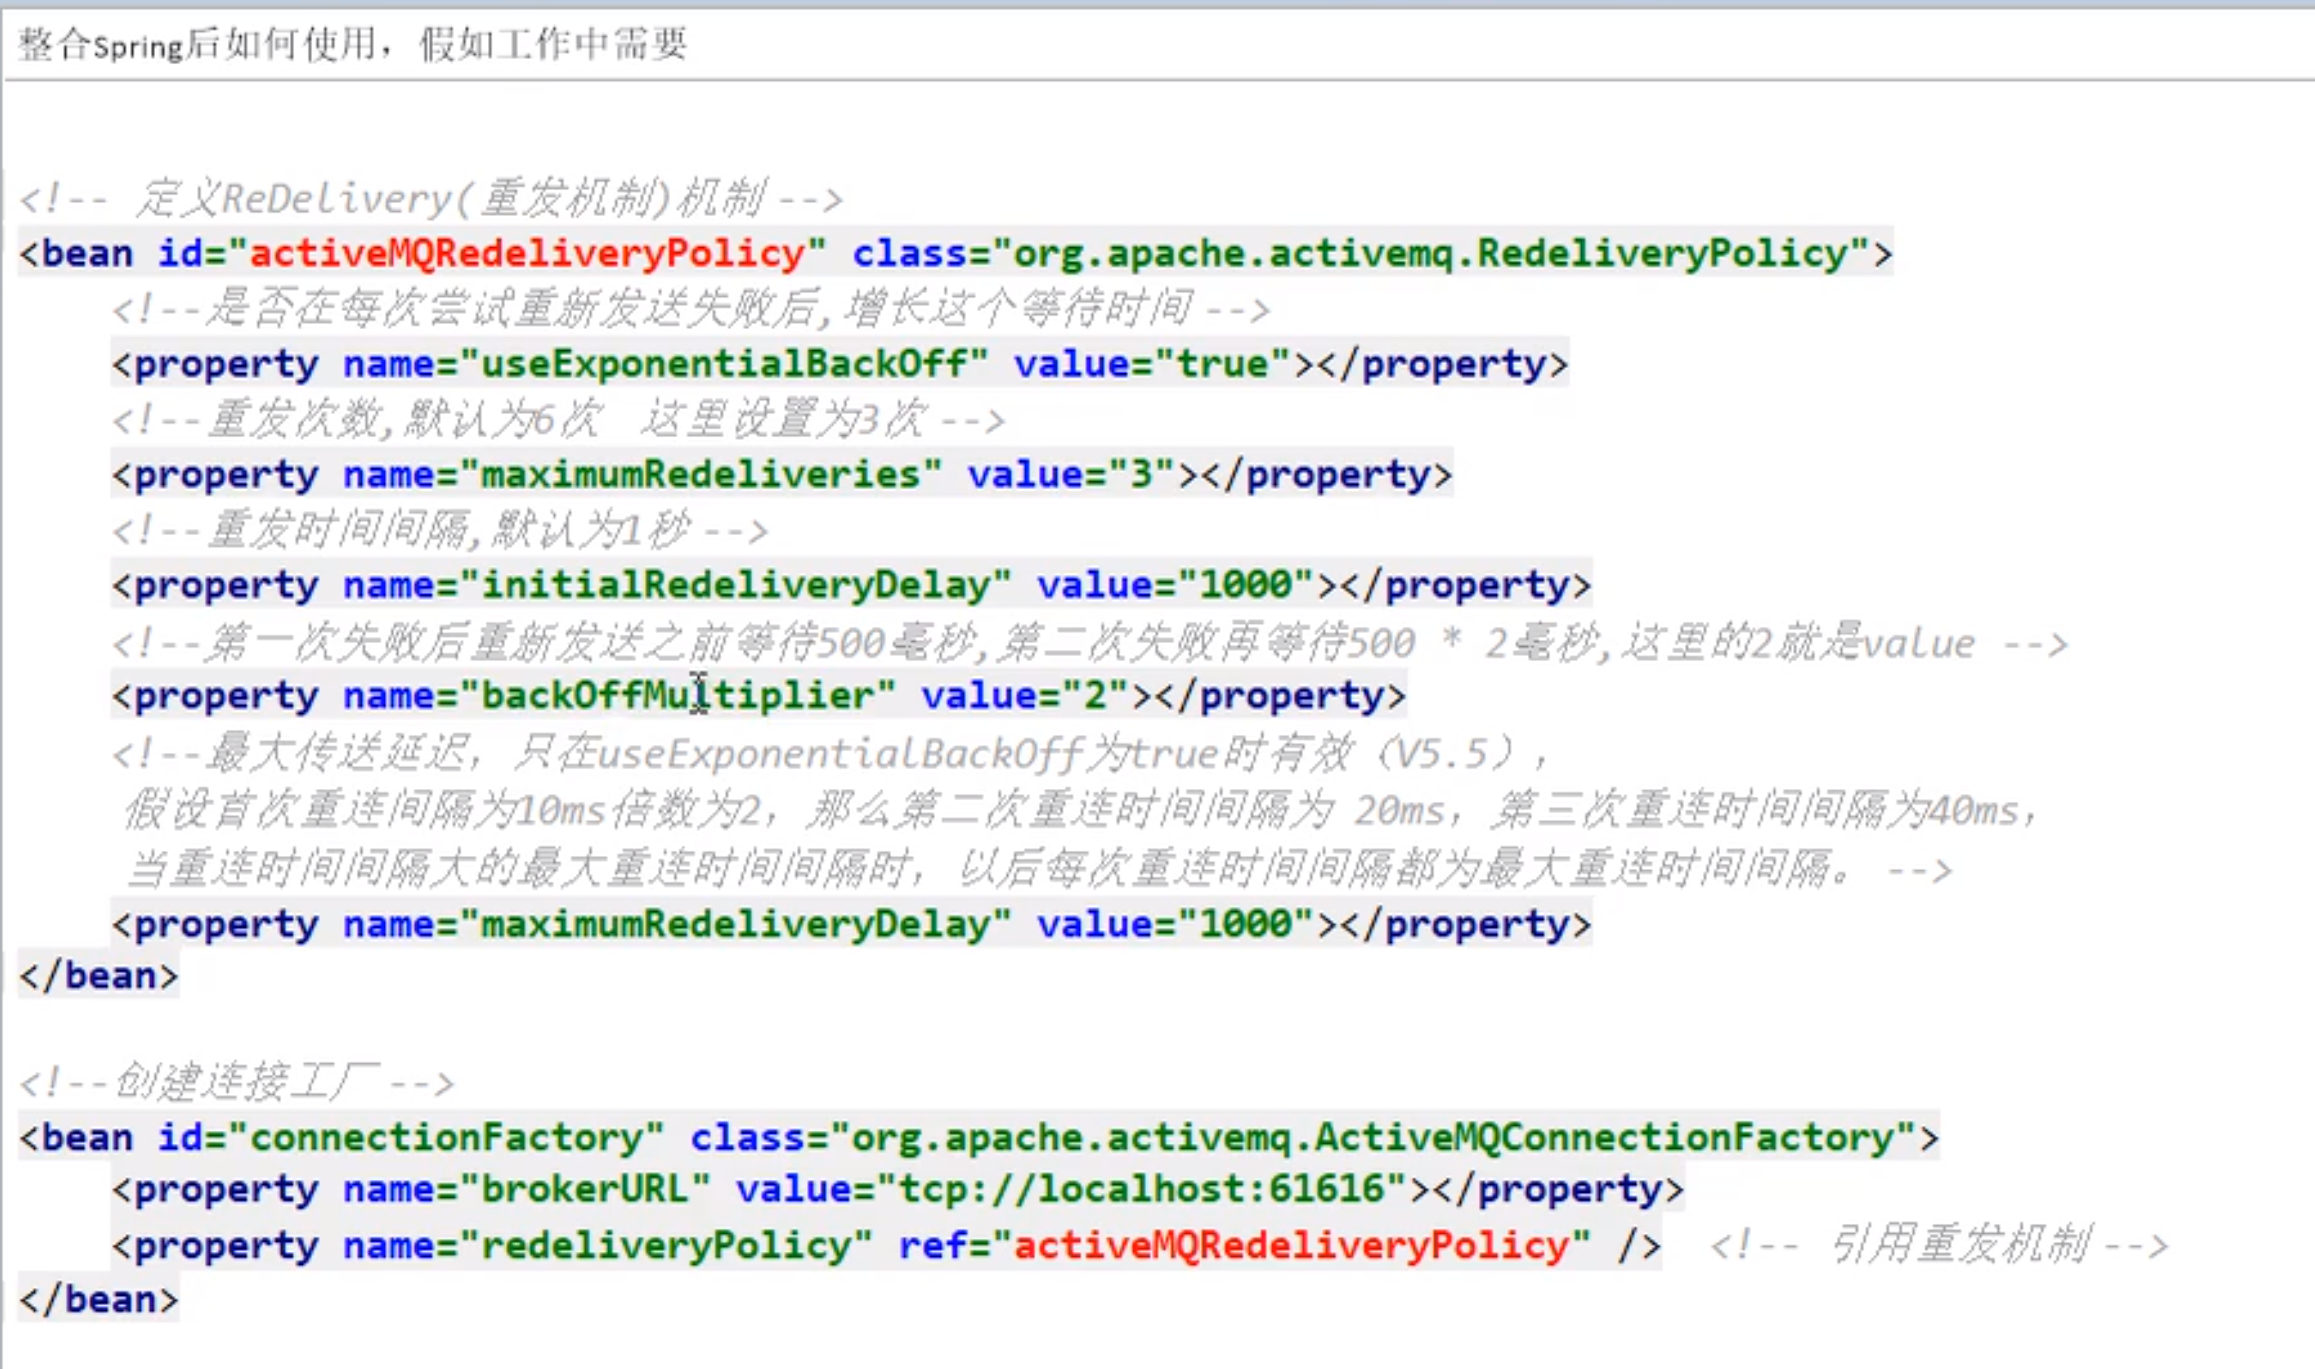Click the red activeMQRedeliveryPolicy ref value
This screenshot has height=1369, width=2315.
pos(1291,1246)
